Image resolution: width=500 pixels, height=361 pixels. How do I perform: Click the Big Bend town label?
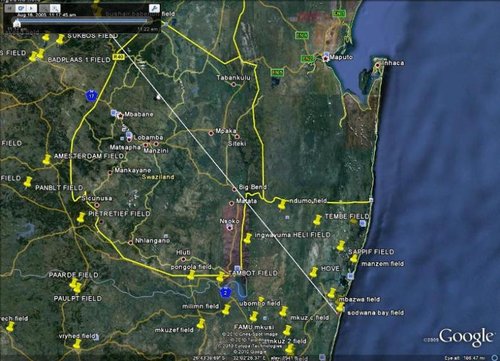coord(252,187)
